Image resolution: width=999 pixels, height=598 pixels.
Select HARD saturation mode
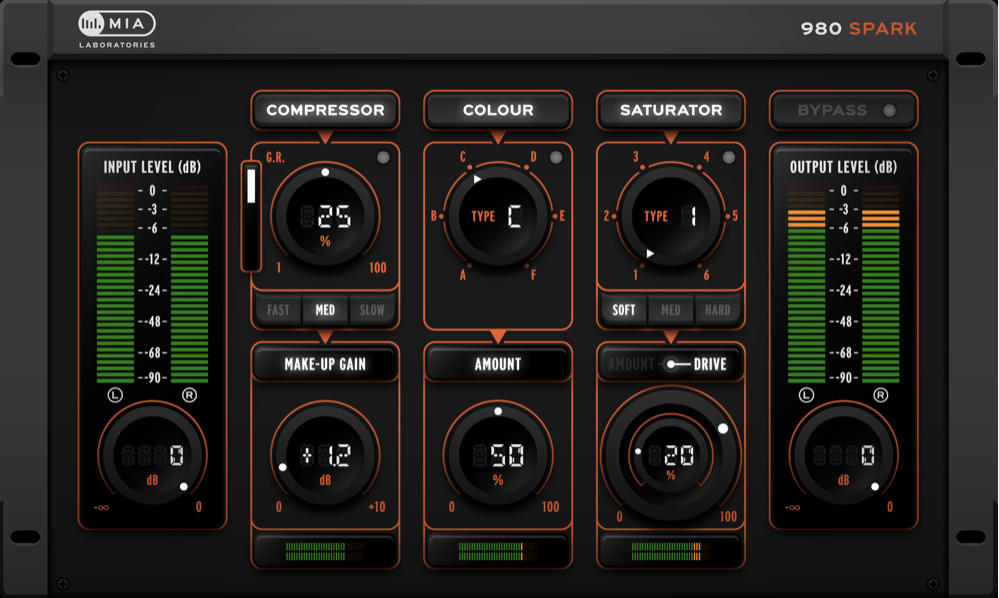click(x=718, y=310)
